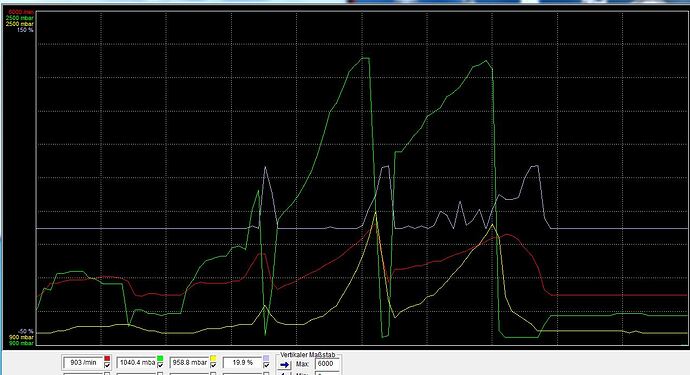
Task: Click the green channel color swatch
Action: coord(160,358)
